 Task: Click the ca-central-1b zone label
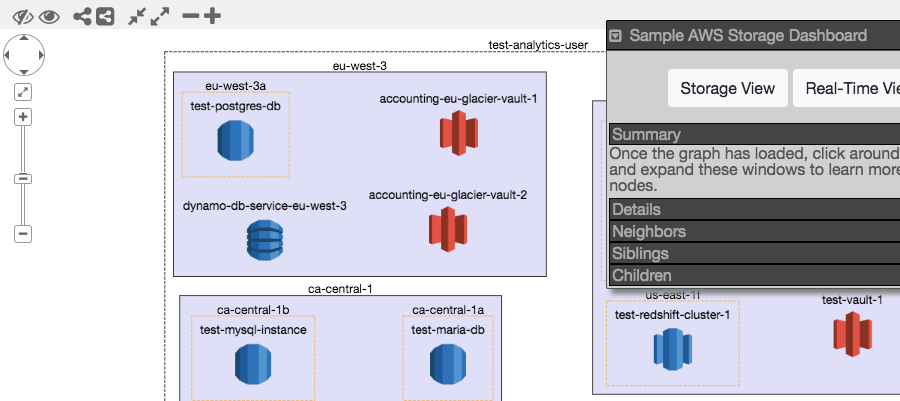(x=253, y=310)
